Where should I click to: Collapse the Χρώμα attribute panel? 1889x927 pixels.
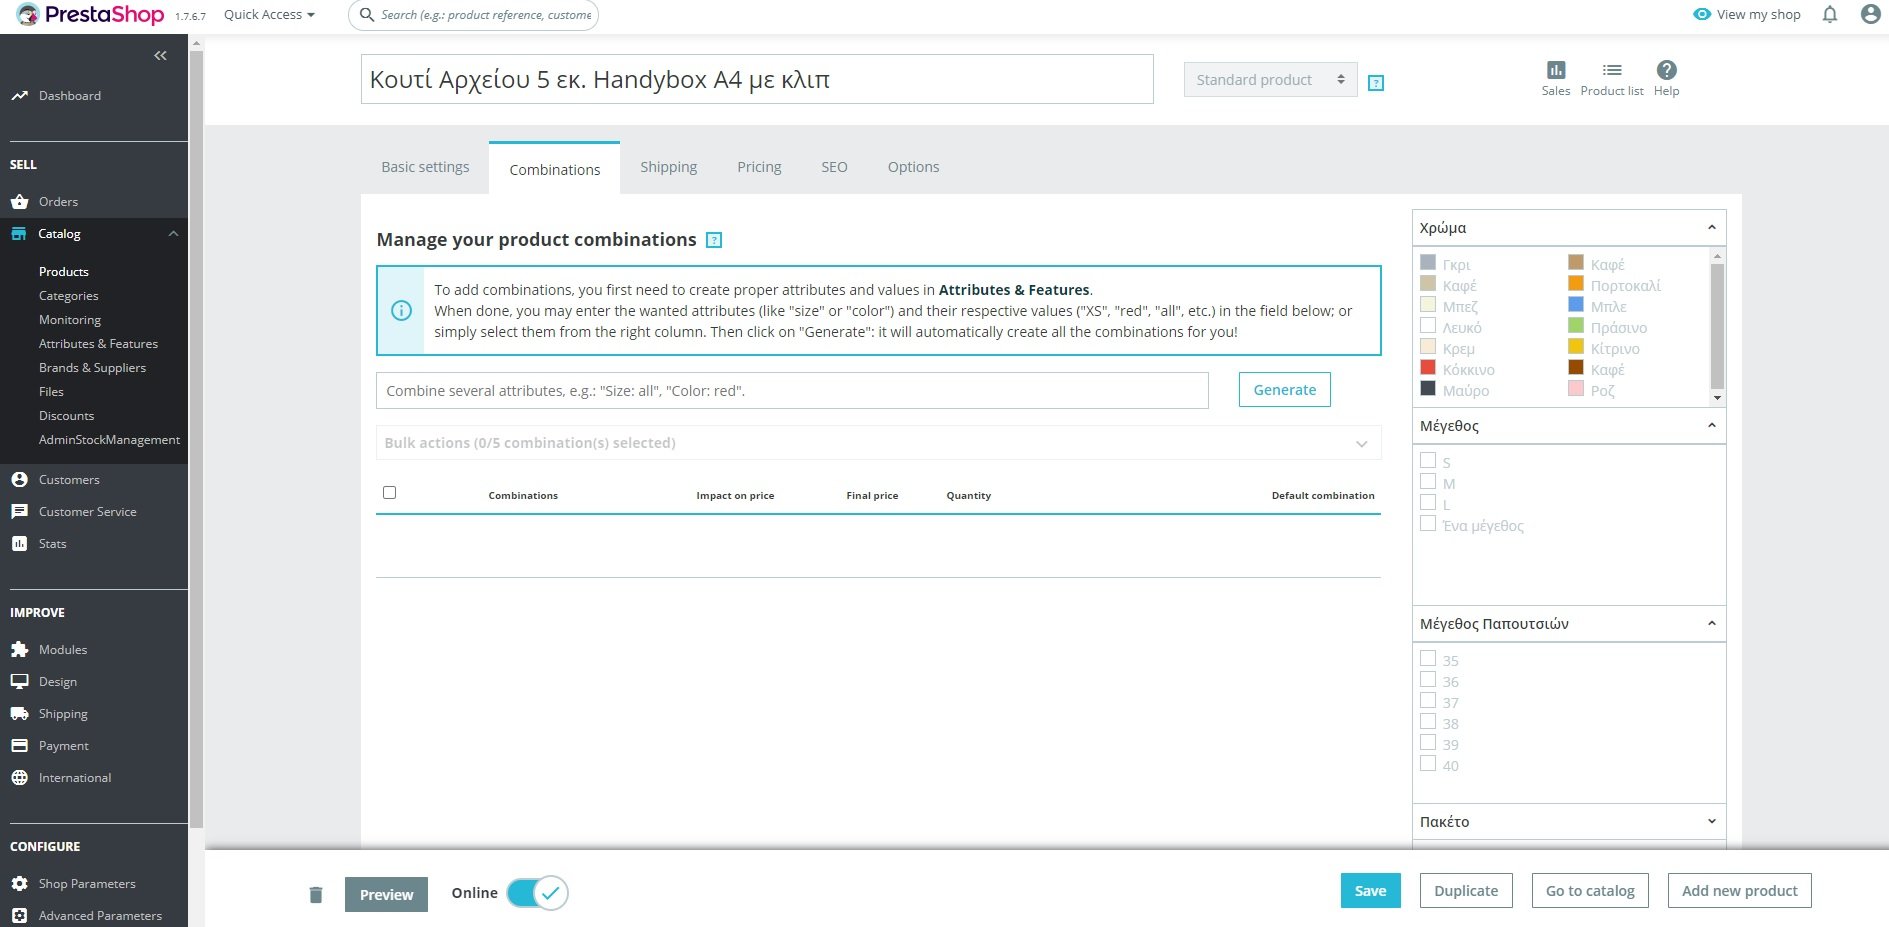point(1711,228)
